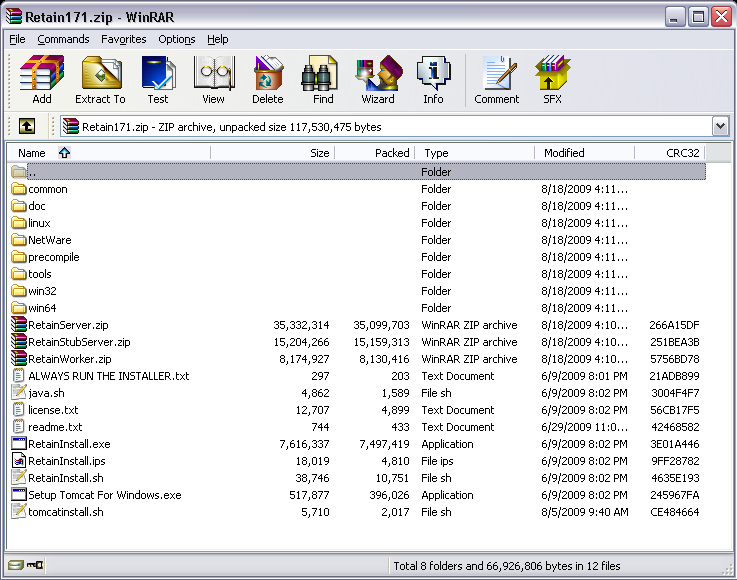The height and width of the screenshot is (580, 737).
Task: Sort by Modified column header
Action: click(585, 153)
